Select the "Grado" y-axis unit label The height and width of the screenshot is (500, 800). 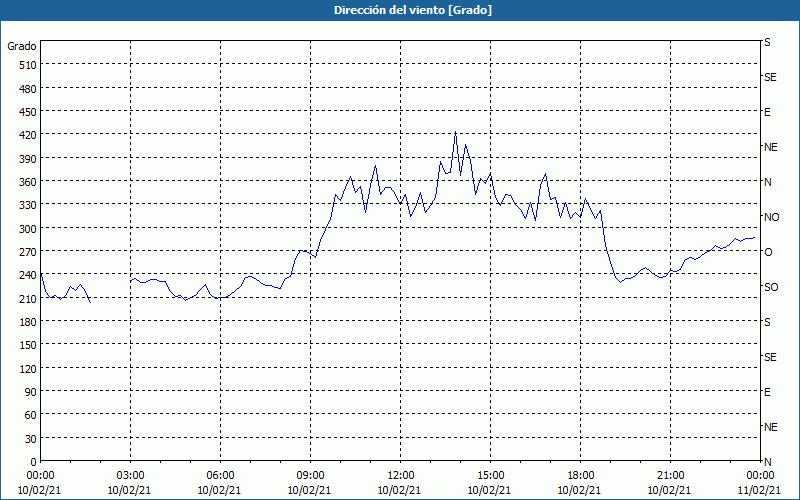(x=22, y=46)
